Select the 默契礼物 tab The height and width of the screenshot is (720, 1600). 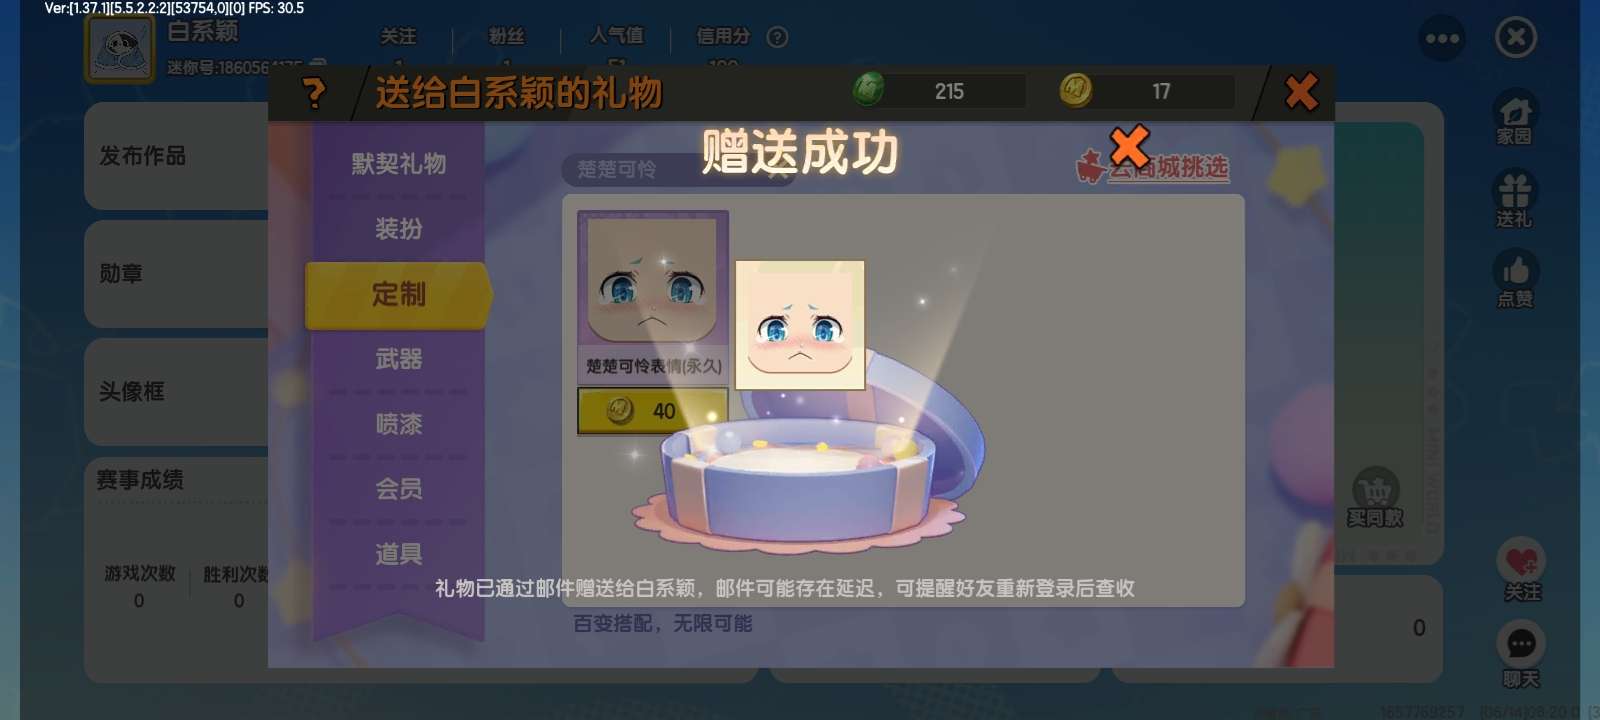[x=399, y=163]
